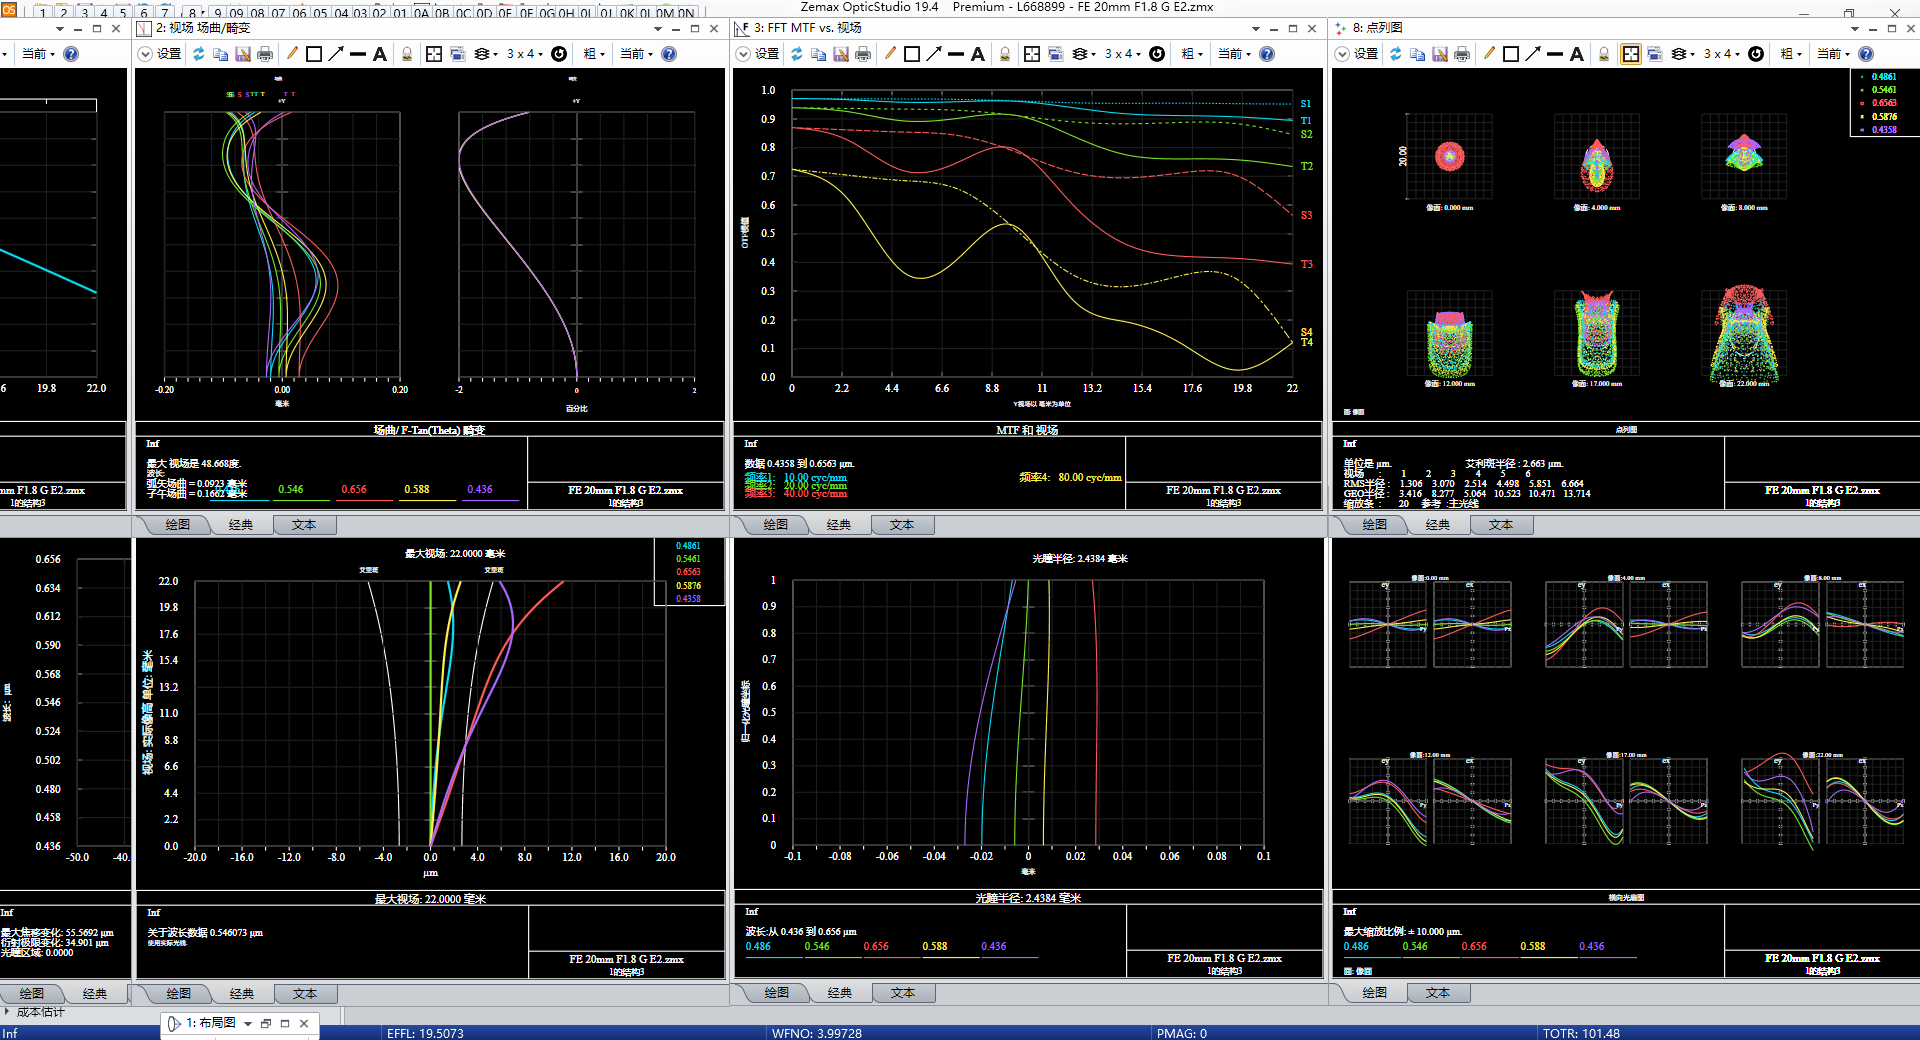
Task: Refresh the field curvature/distortion window
Action: pos(198,54)
